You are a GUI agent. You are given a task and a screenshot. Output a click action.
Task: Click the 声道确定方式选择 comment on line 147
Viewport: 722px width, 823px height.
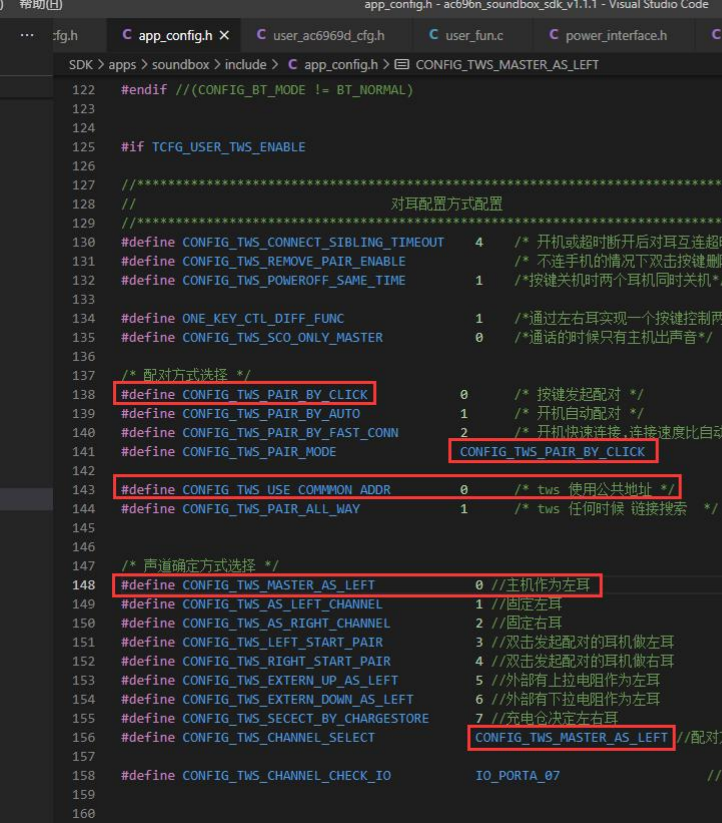click(x=199, y=566)
